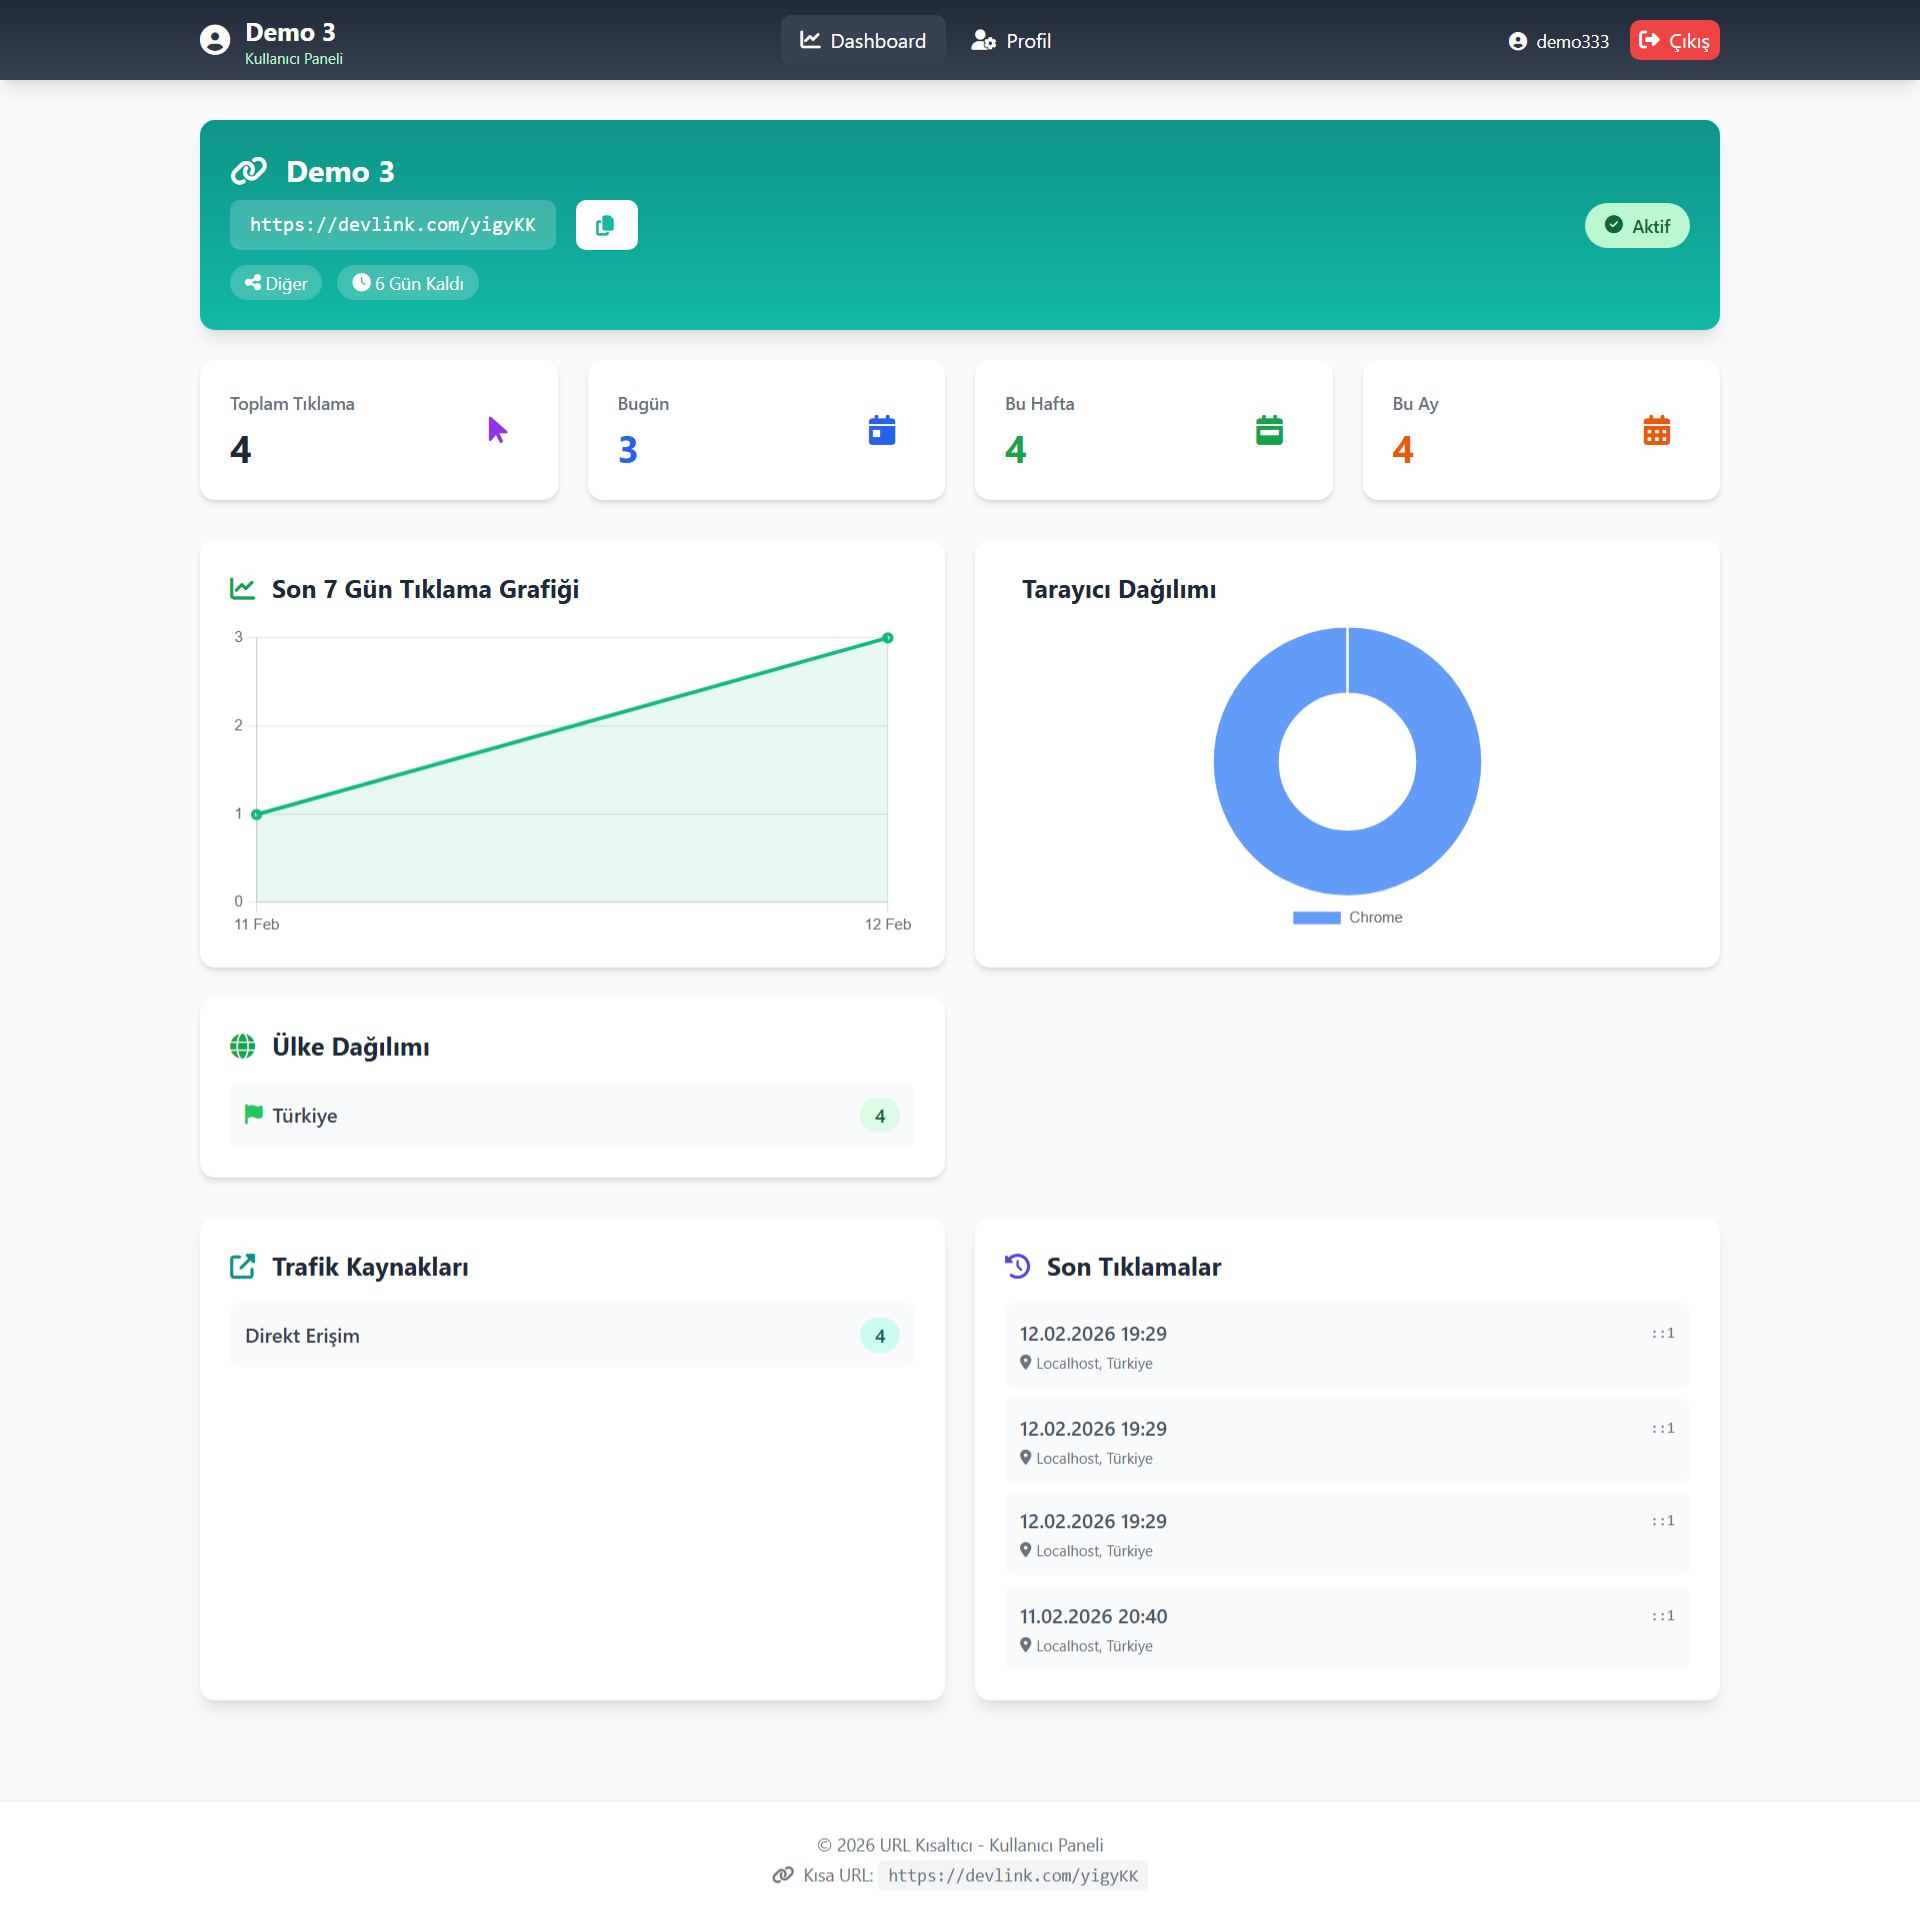Viewport: 1920px width, 1921px height.
Task: Click the green calendar icon in Bu Hafta
Action: coord(1269,430)
